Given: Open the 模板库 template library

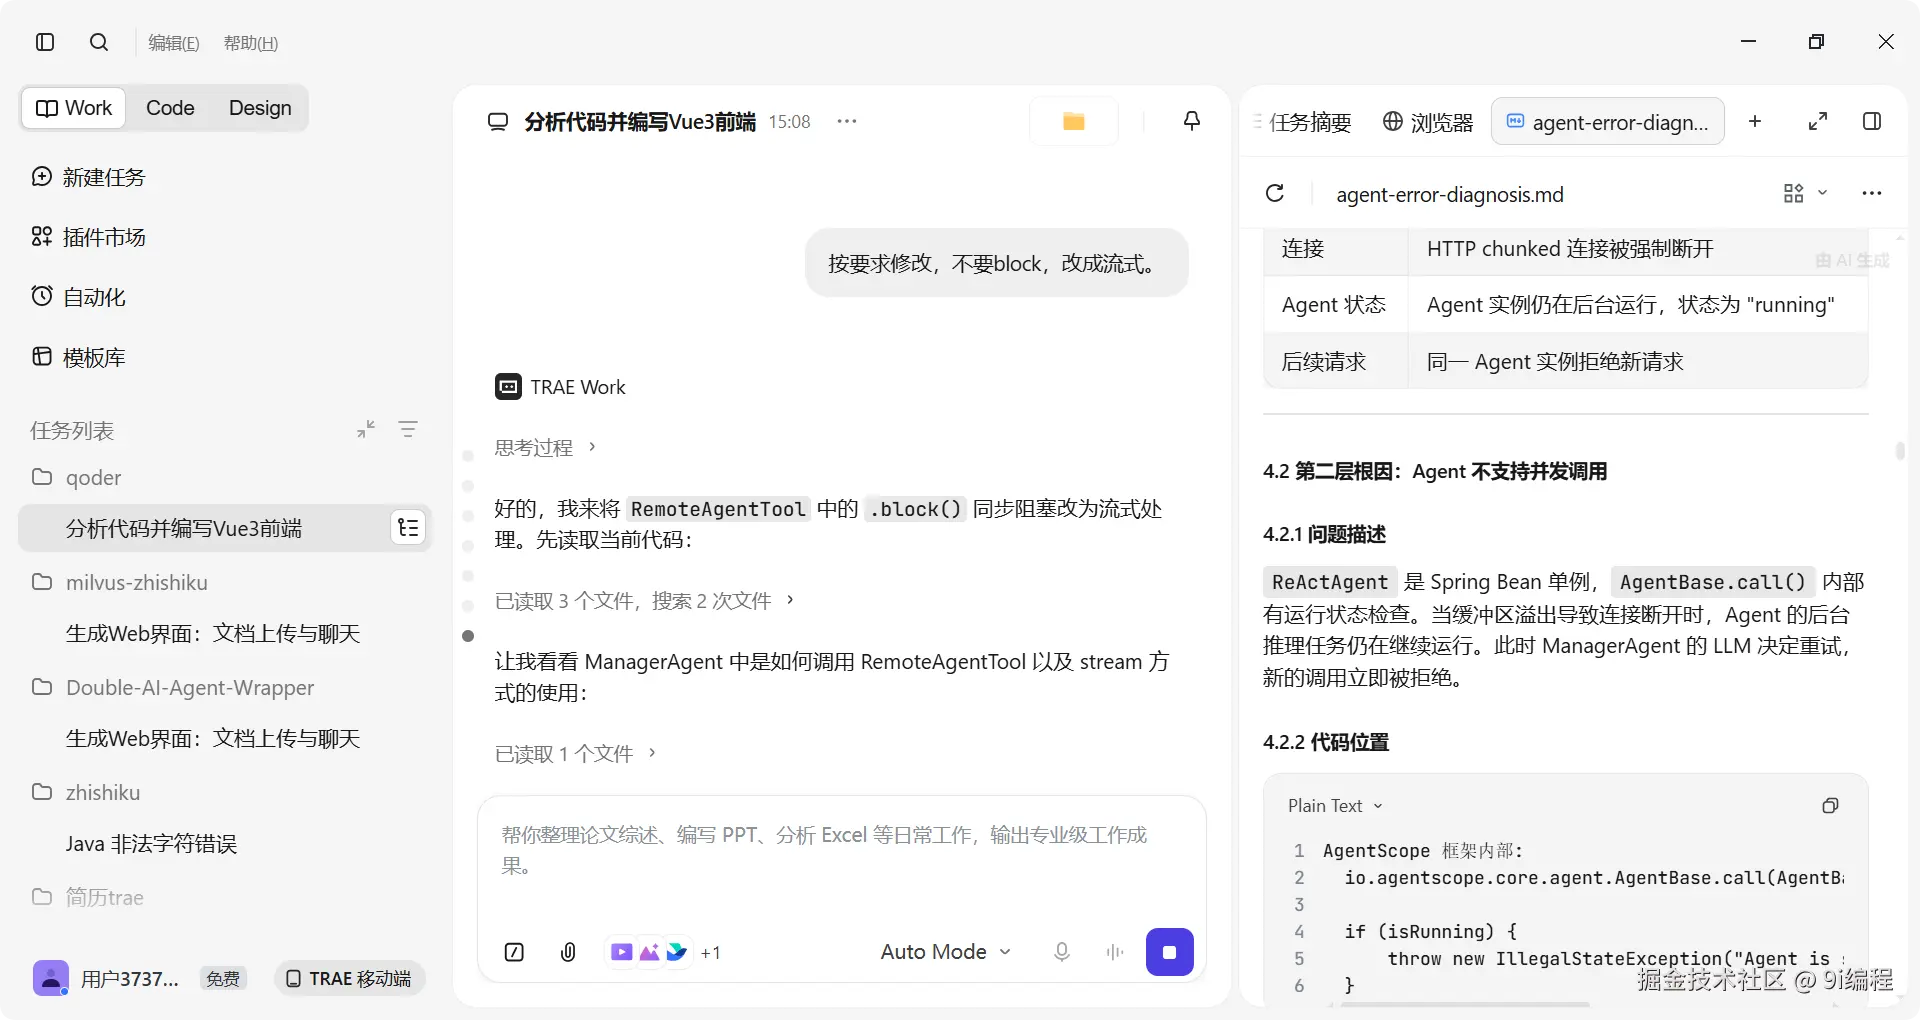Looking at the screenshot, I should pos(79,357).
